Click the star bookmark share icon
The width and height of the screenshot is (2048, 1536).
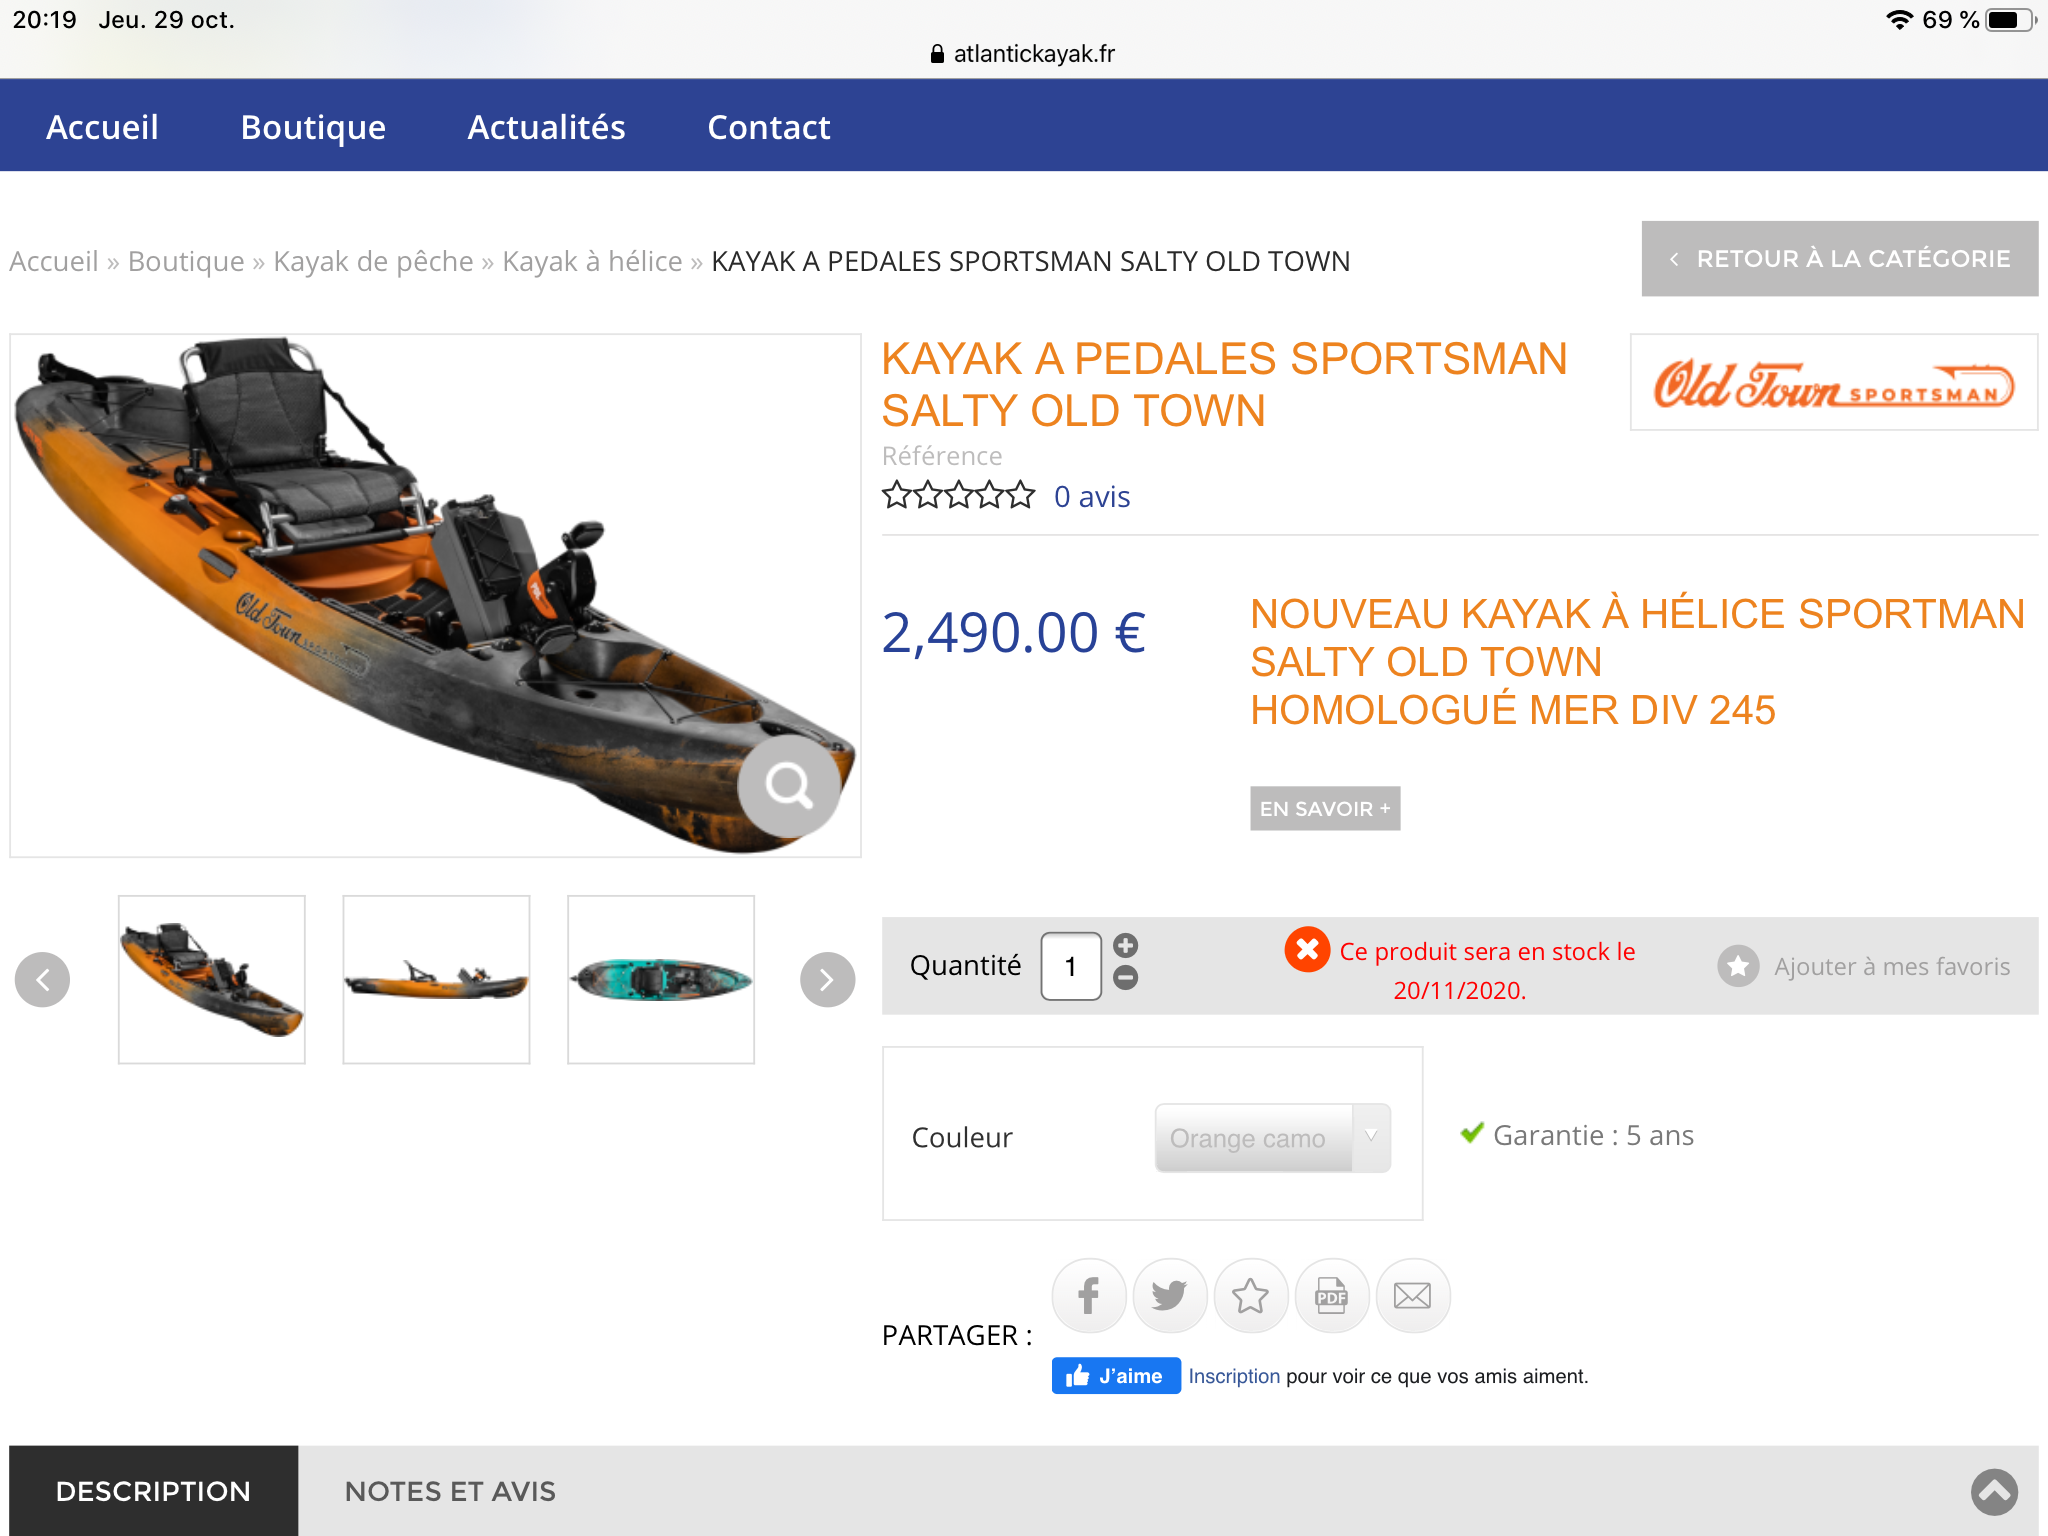(x=1250, y=1295)
